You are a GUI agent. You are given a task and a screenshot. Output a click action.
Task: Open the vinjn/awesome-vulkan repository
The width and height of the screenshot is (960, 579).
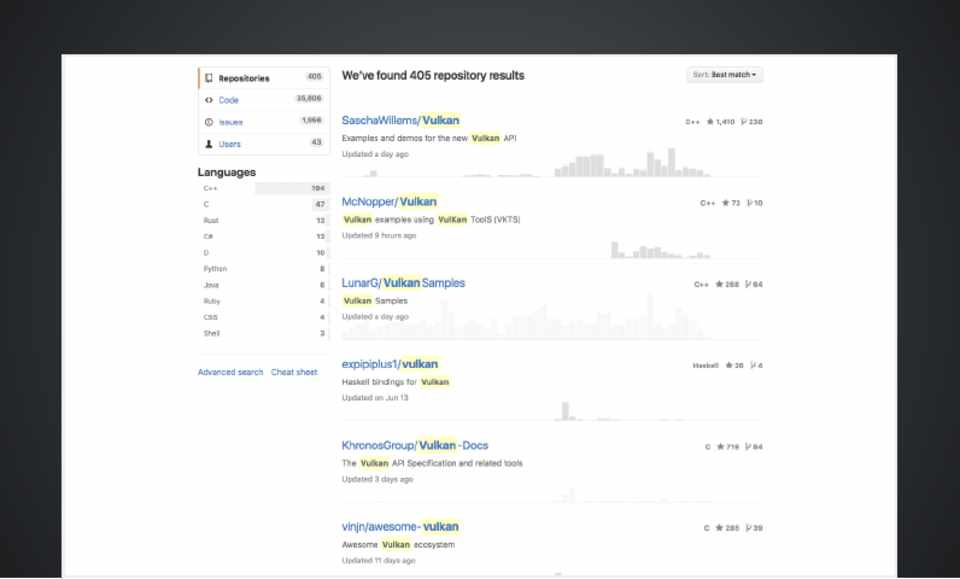pyautogui.click(x=400, y=527)
